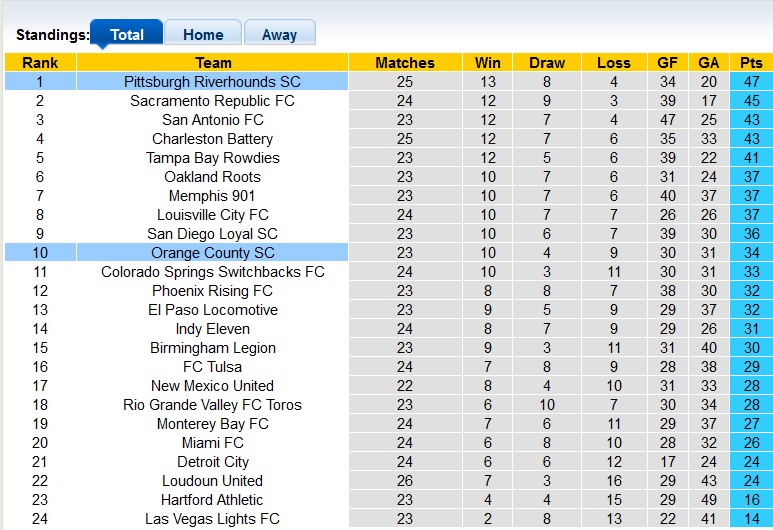Click on Las Vegas Lights FC
The height and width of the screenshot is (530, 773).
click(x=212, y=519)
